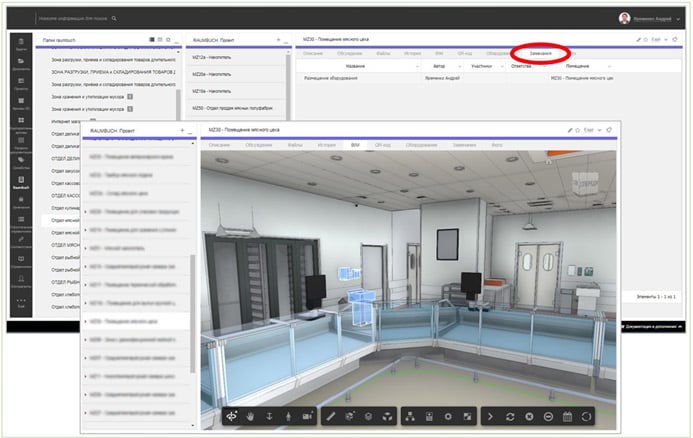
Task: Pin the front MZ30 panel with pin icon
Action: coord(609,130)
